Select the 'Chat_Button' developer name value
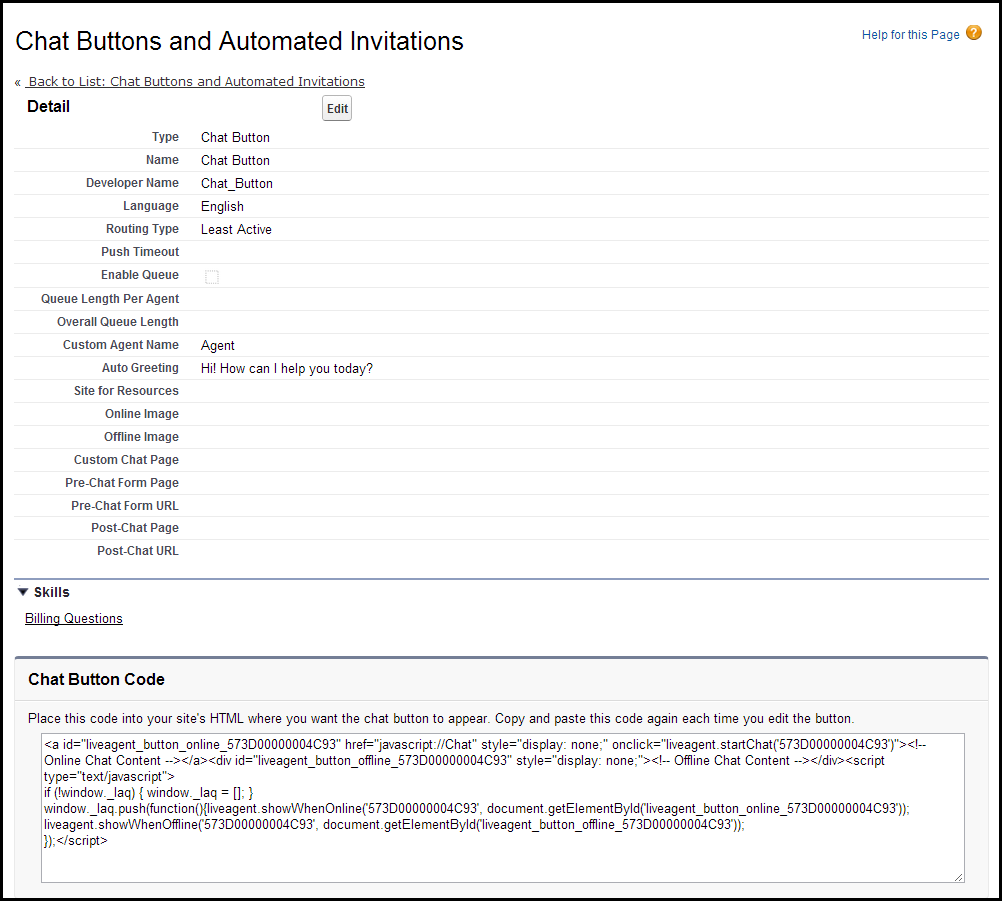This screenshot has height=901, width=1002. (236, 183)
